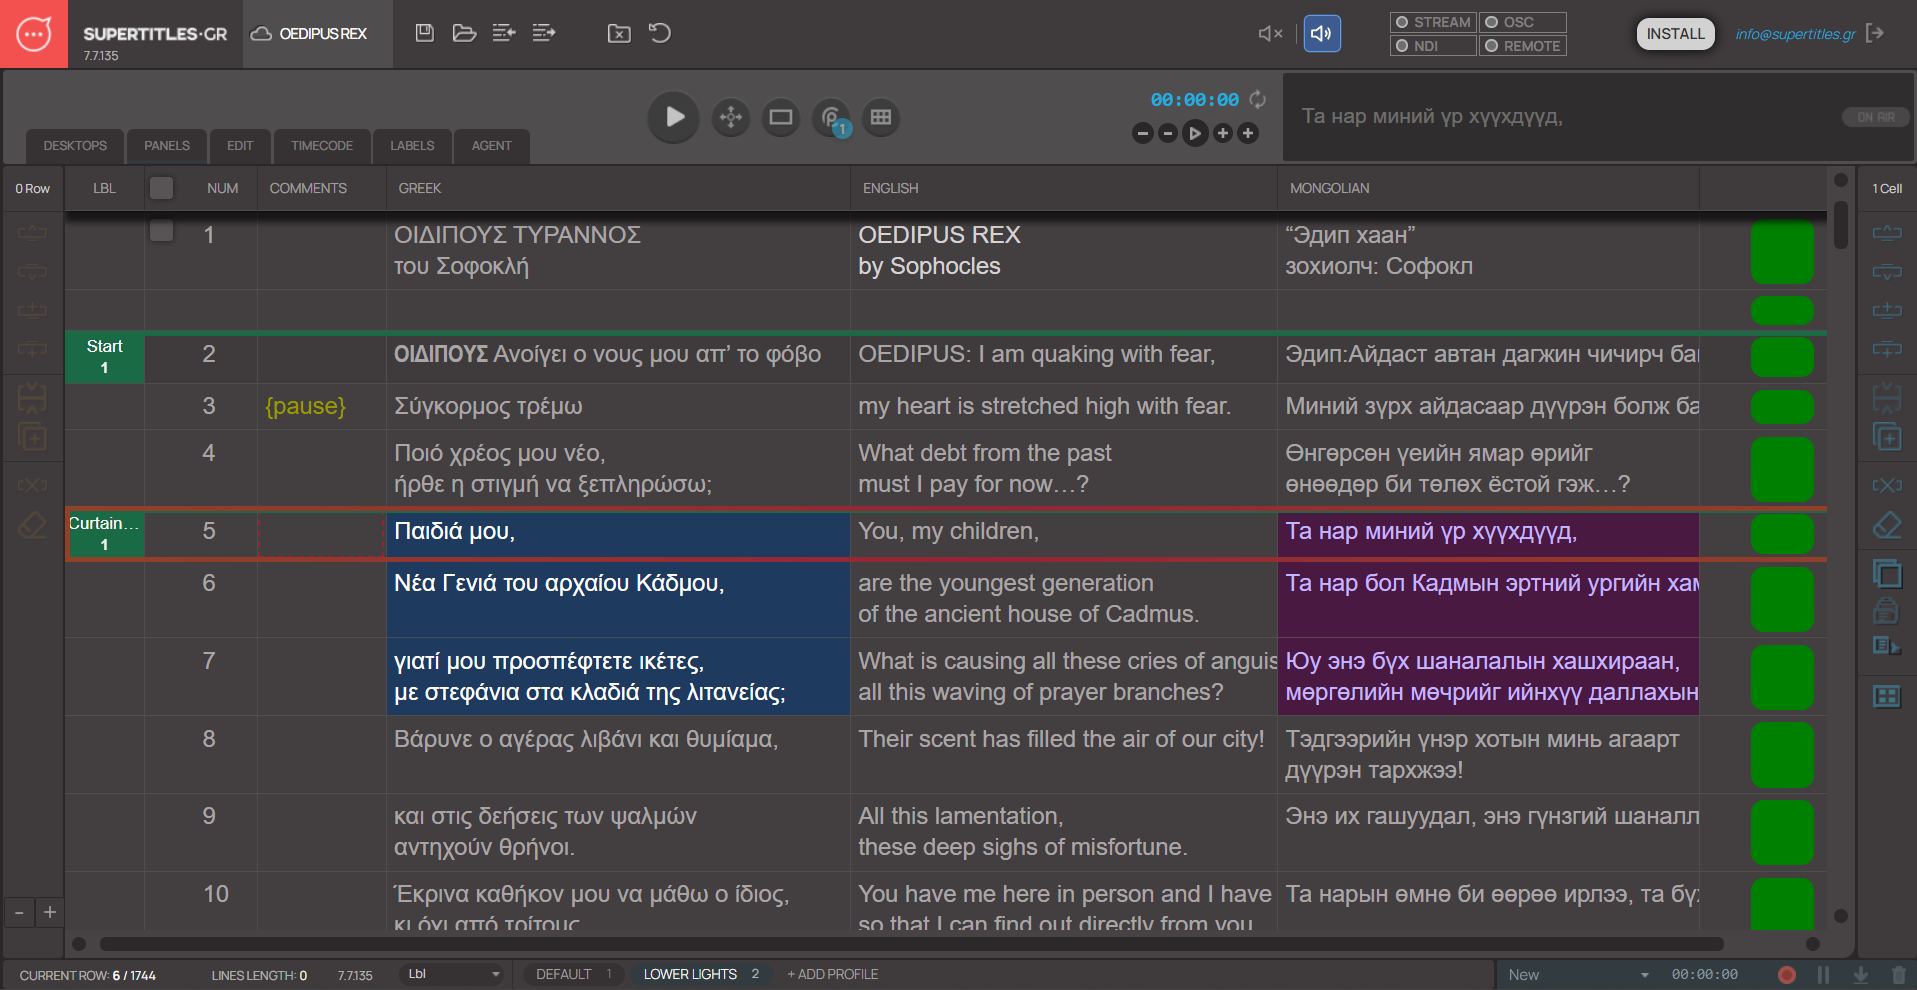
Task: Open file with the folder icon
Action: 464,33
